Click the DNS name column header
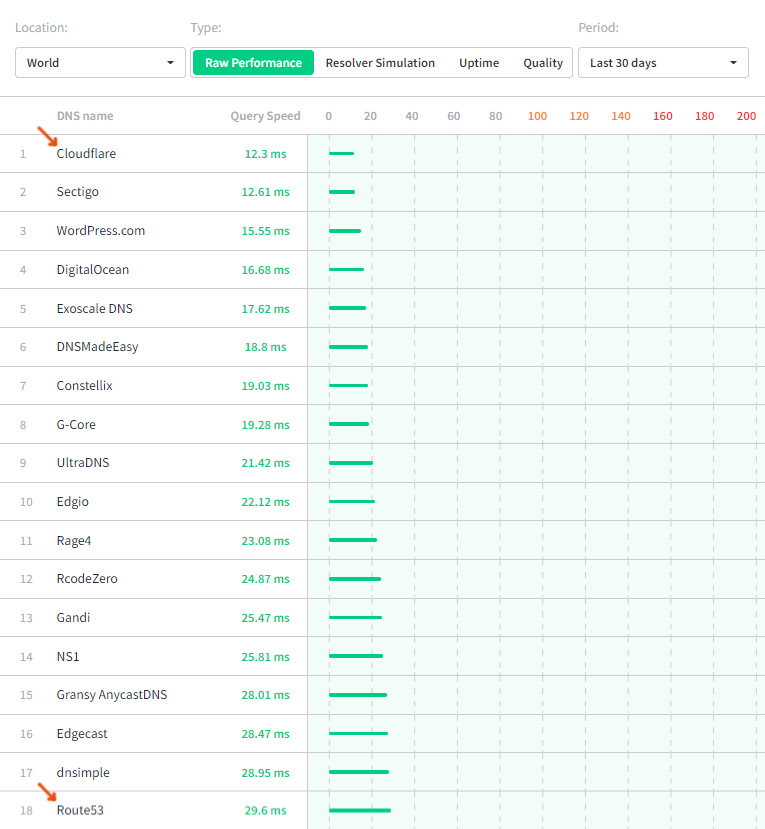Image resolution: width=765 pixels, height=829 pixels. (85, 116)
